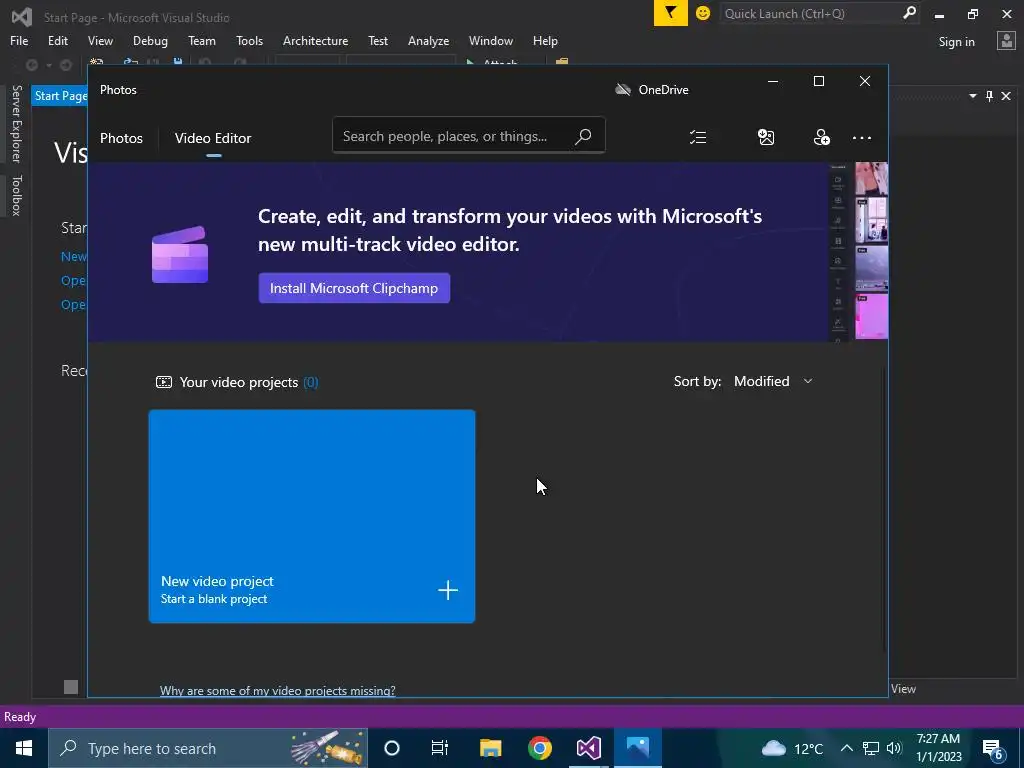Viewport: 1024px width, 768px height.
Task: Click the OneDrive cloud status in Photos
Action: click(x=652, y=89)
